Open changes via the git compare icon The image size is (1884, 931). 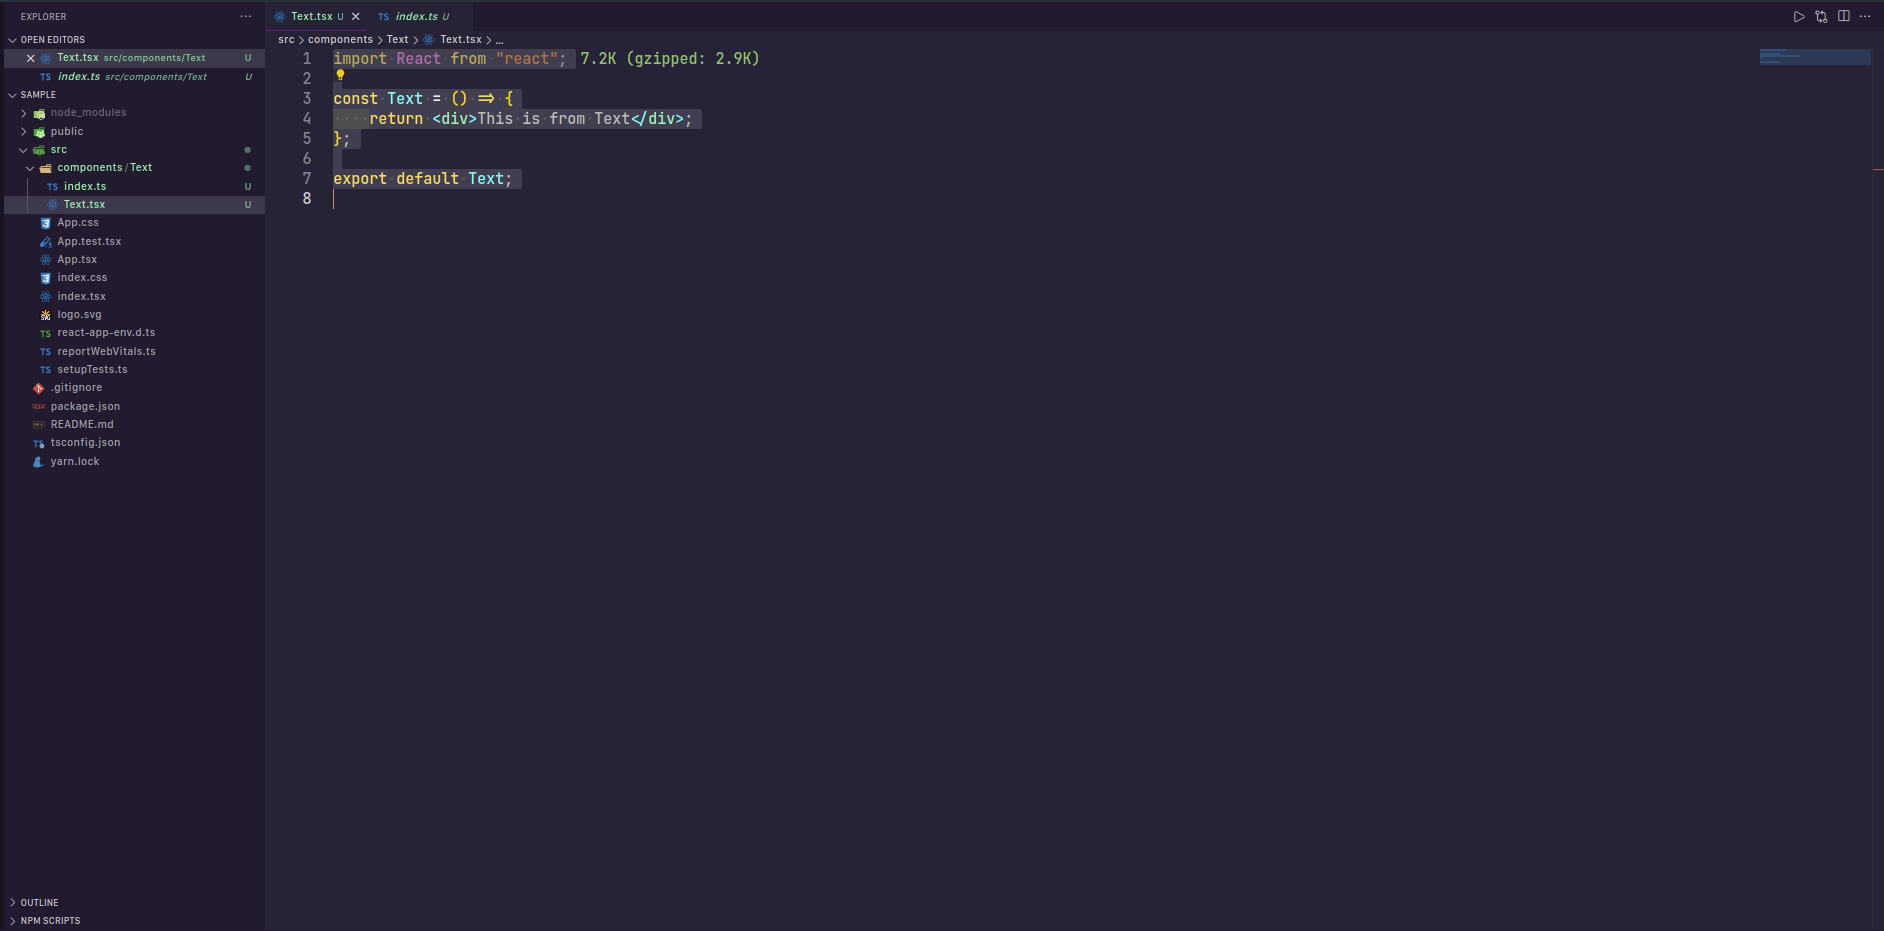pyautogui.click(x=1821, y=17)
